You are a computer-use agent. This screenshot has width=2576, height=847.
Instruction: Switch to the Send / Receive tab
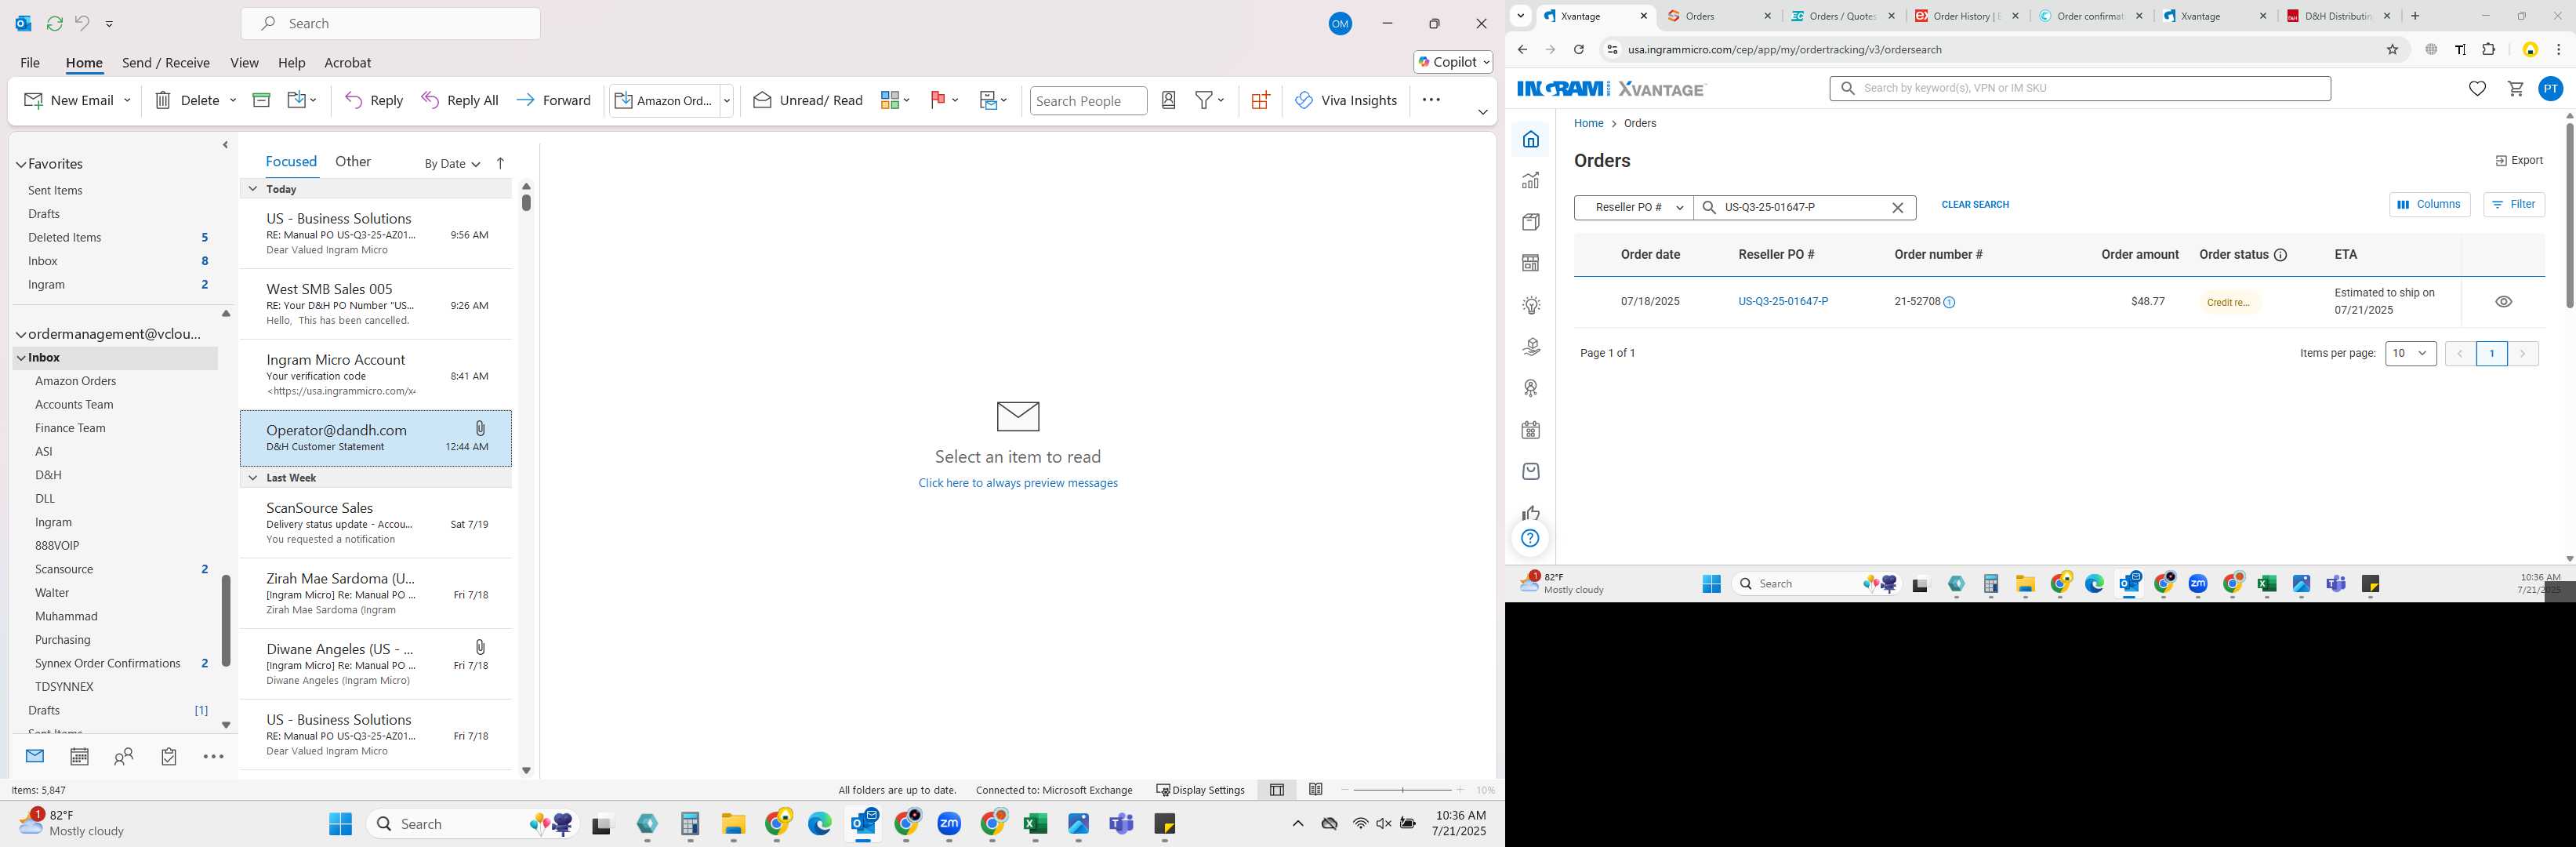tap(166, 62)
